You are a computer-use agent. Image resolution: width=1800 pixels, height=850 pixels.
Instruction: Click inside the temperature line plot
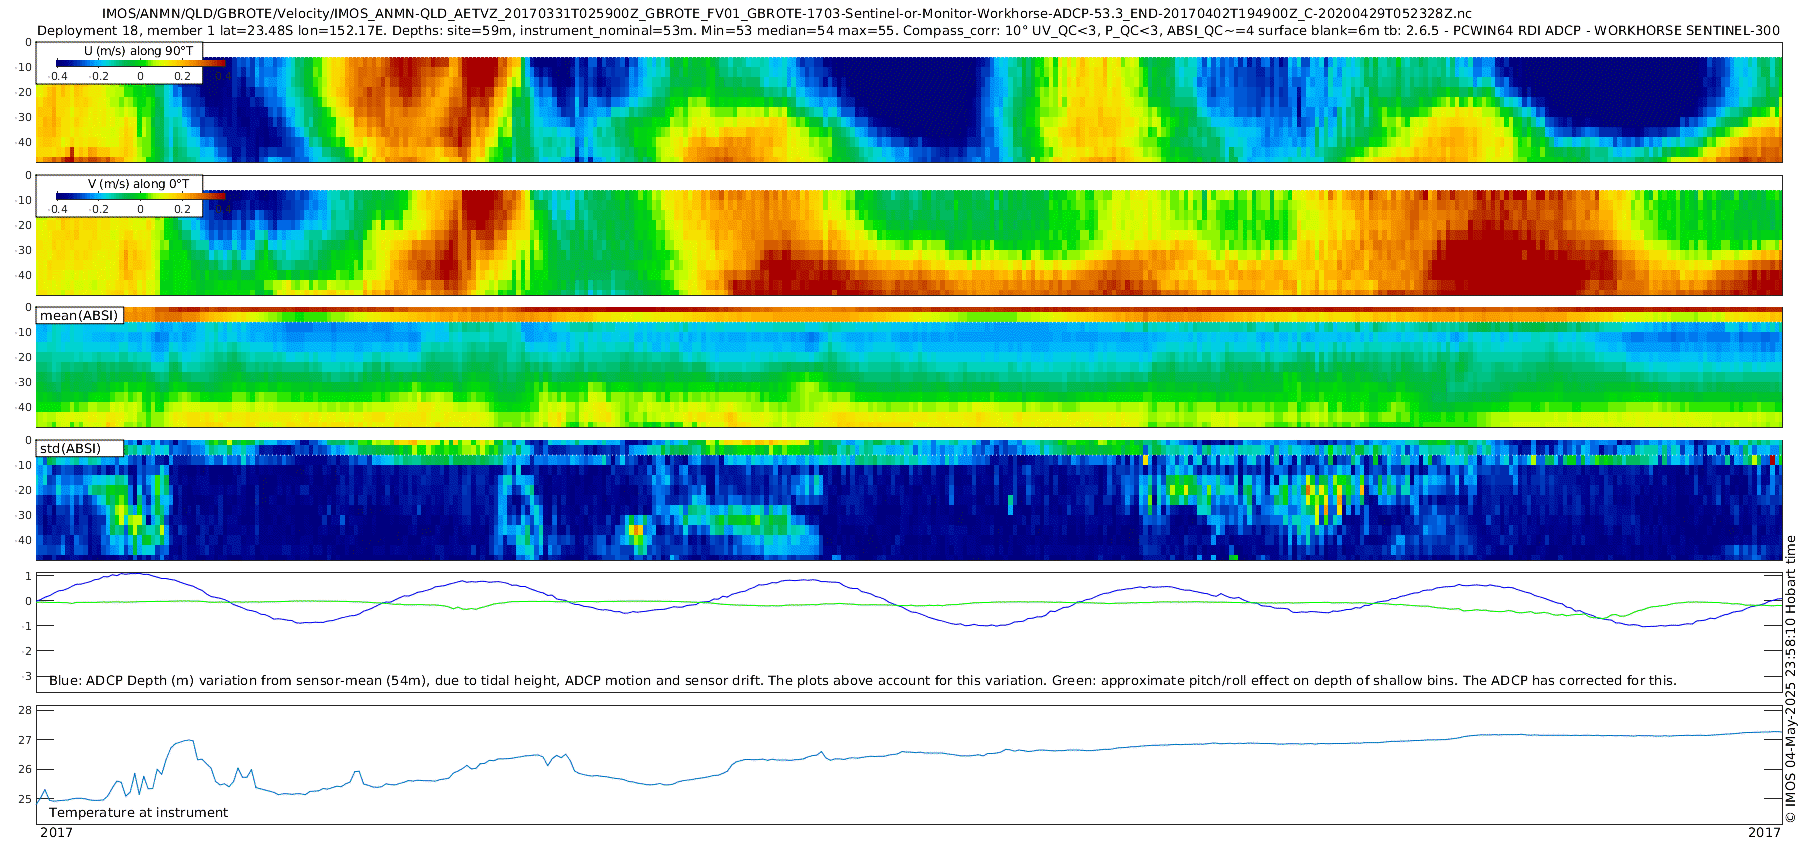pyautogui.click(x=909, y=765)
